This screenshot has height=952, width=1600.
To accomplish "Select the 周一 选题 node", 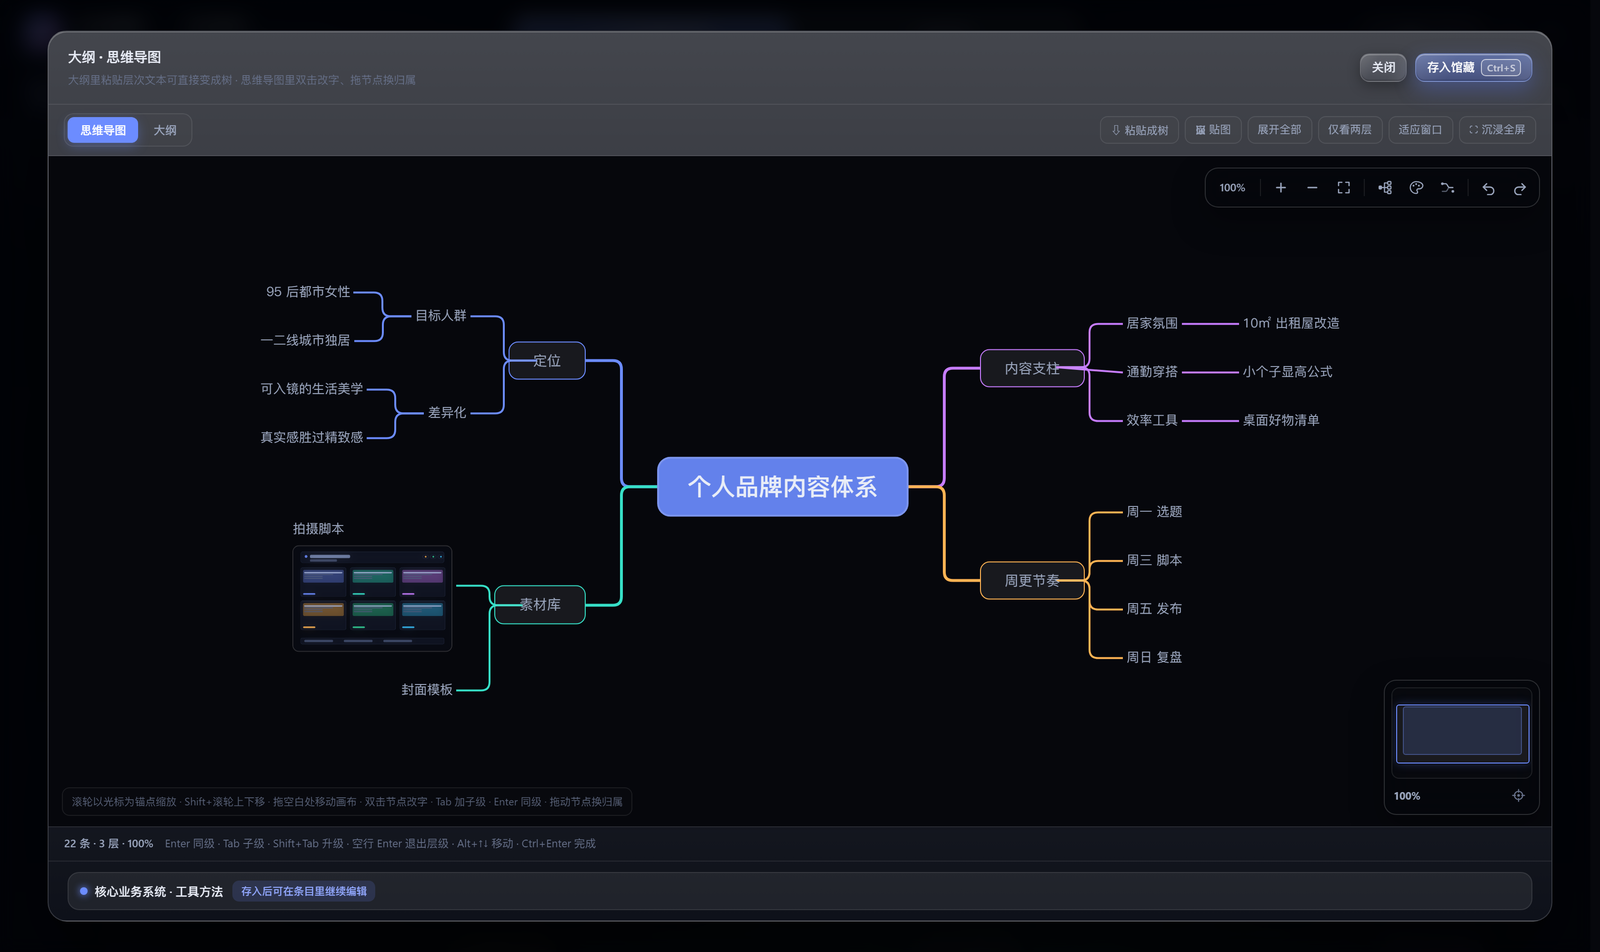I will [x=1154, y=512].
